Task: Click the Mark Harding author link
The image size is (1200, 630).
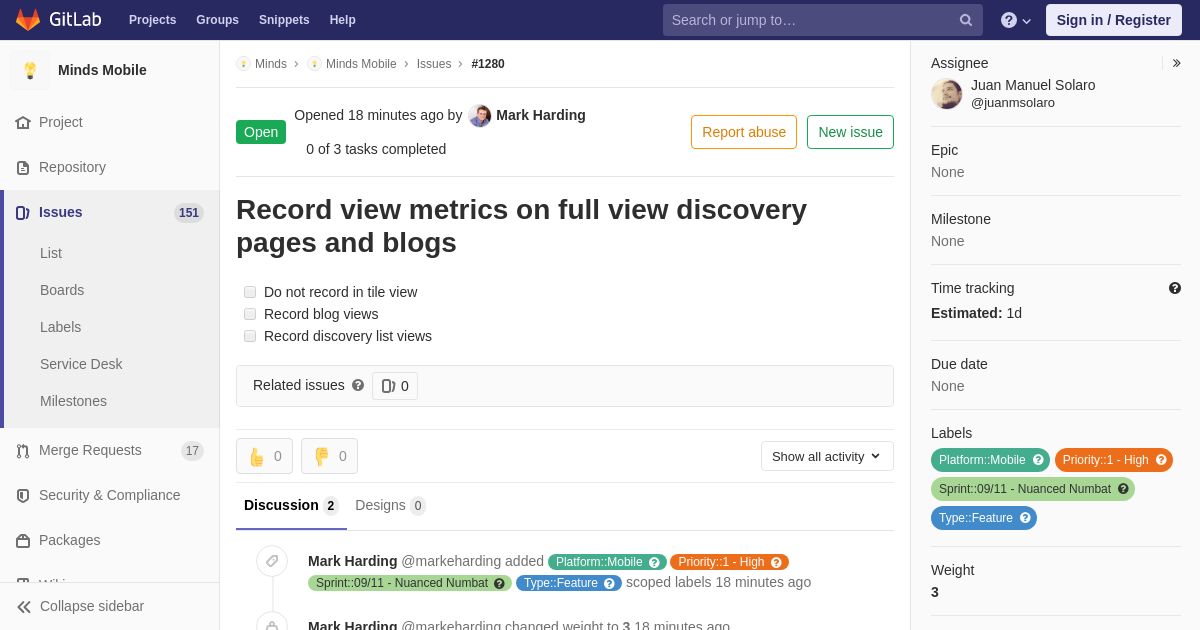Action: pyautogui.click(x=541, y=115)
